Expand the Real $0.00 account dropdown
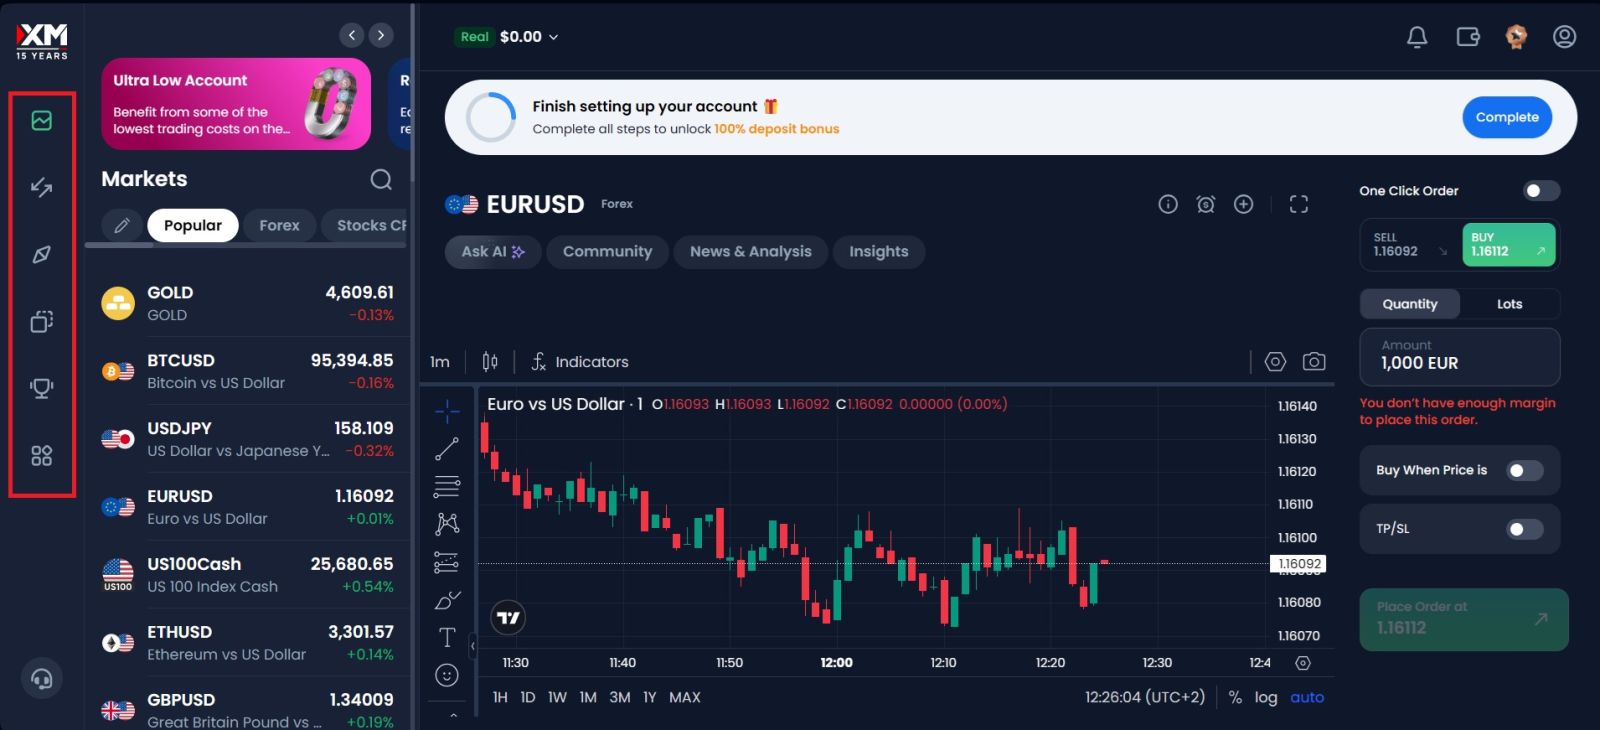The height and width of the screenshot is (730, 1600). tap(510, 37)
